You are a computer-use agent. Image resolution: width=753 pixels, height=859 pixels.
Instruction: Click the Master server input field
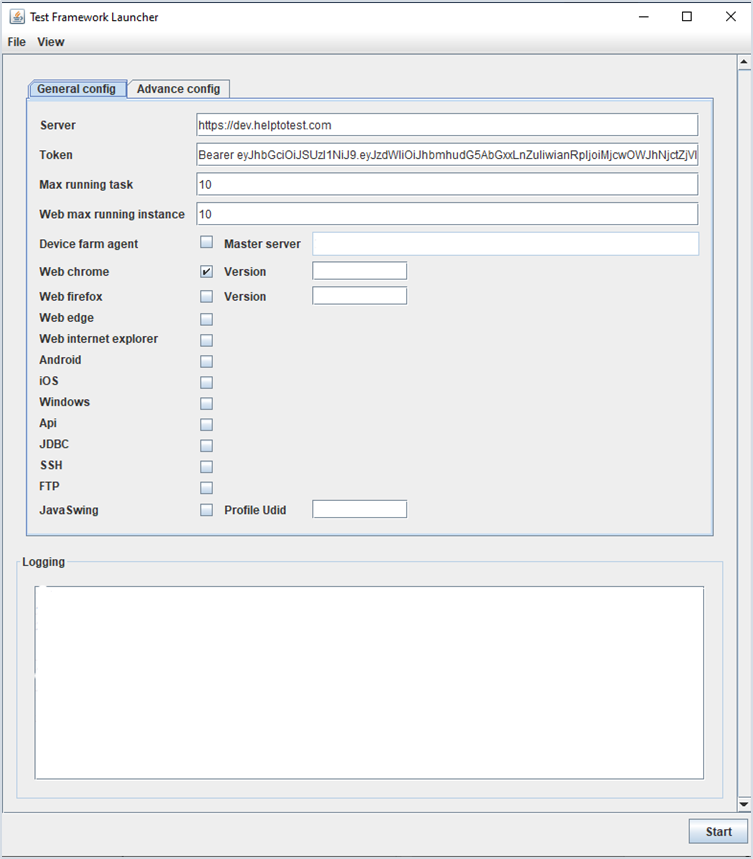[505, 244]
